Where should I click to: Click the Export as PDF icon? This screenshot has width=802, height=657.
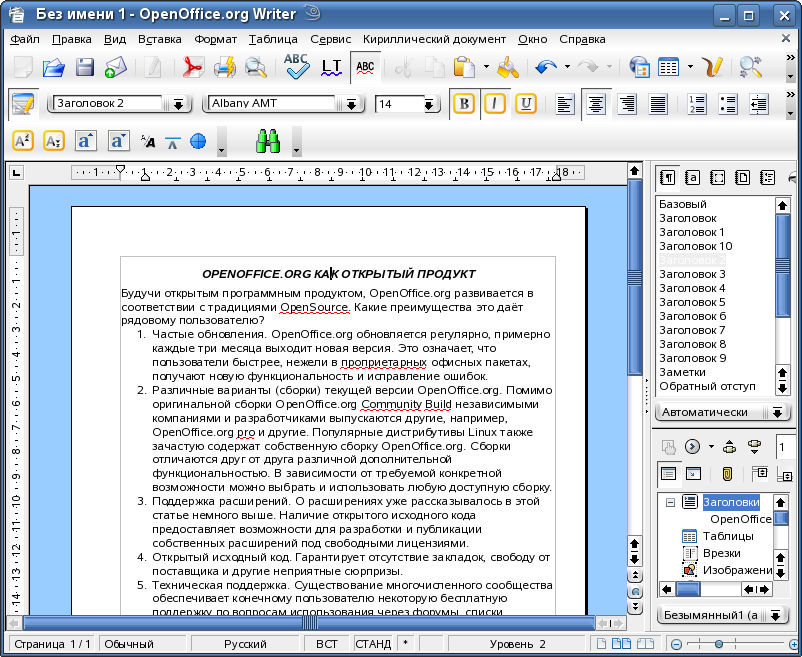[192, 68]
